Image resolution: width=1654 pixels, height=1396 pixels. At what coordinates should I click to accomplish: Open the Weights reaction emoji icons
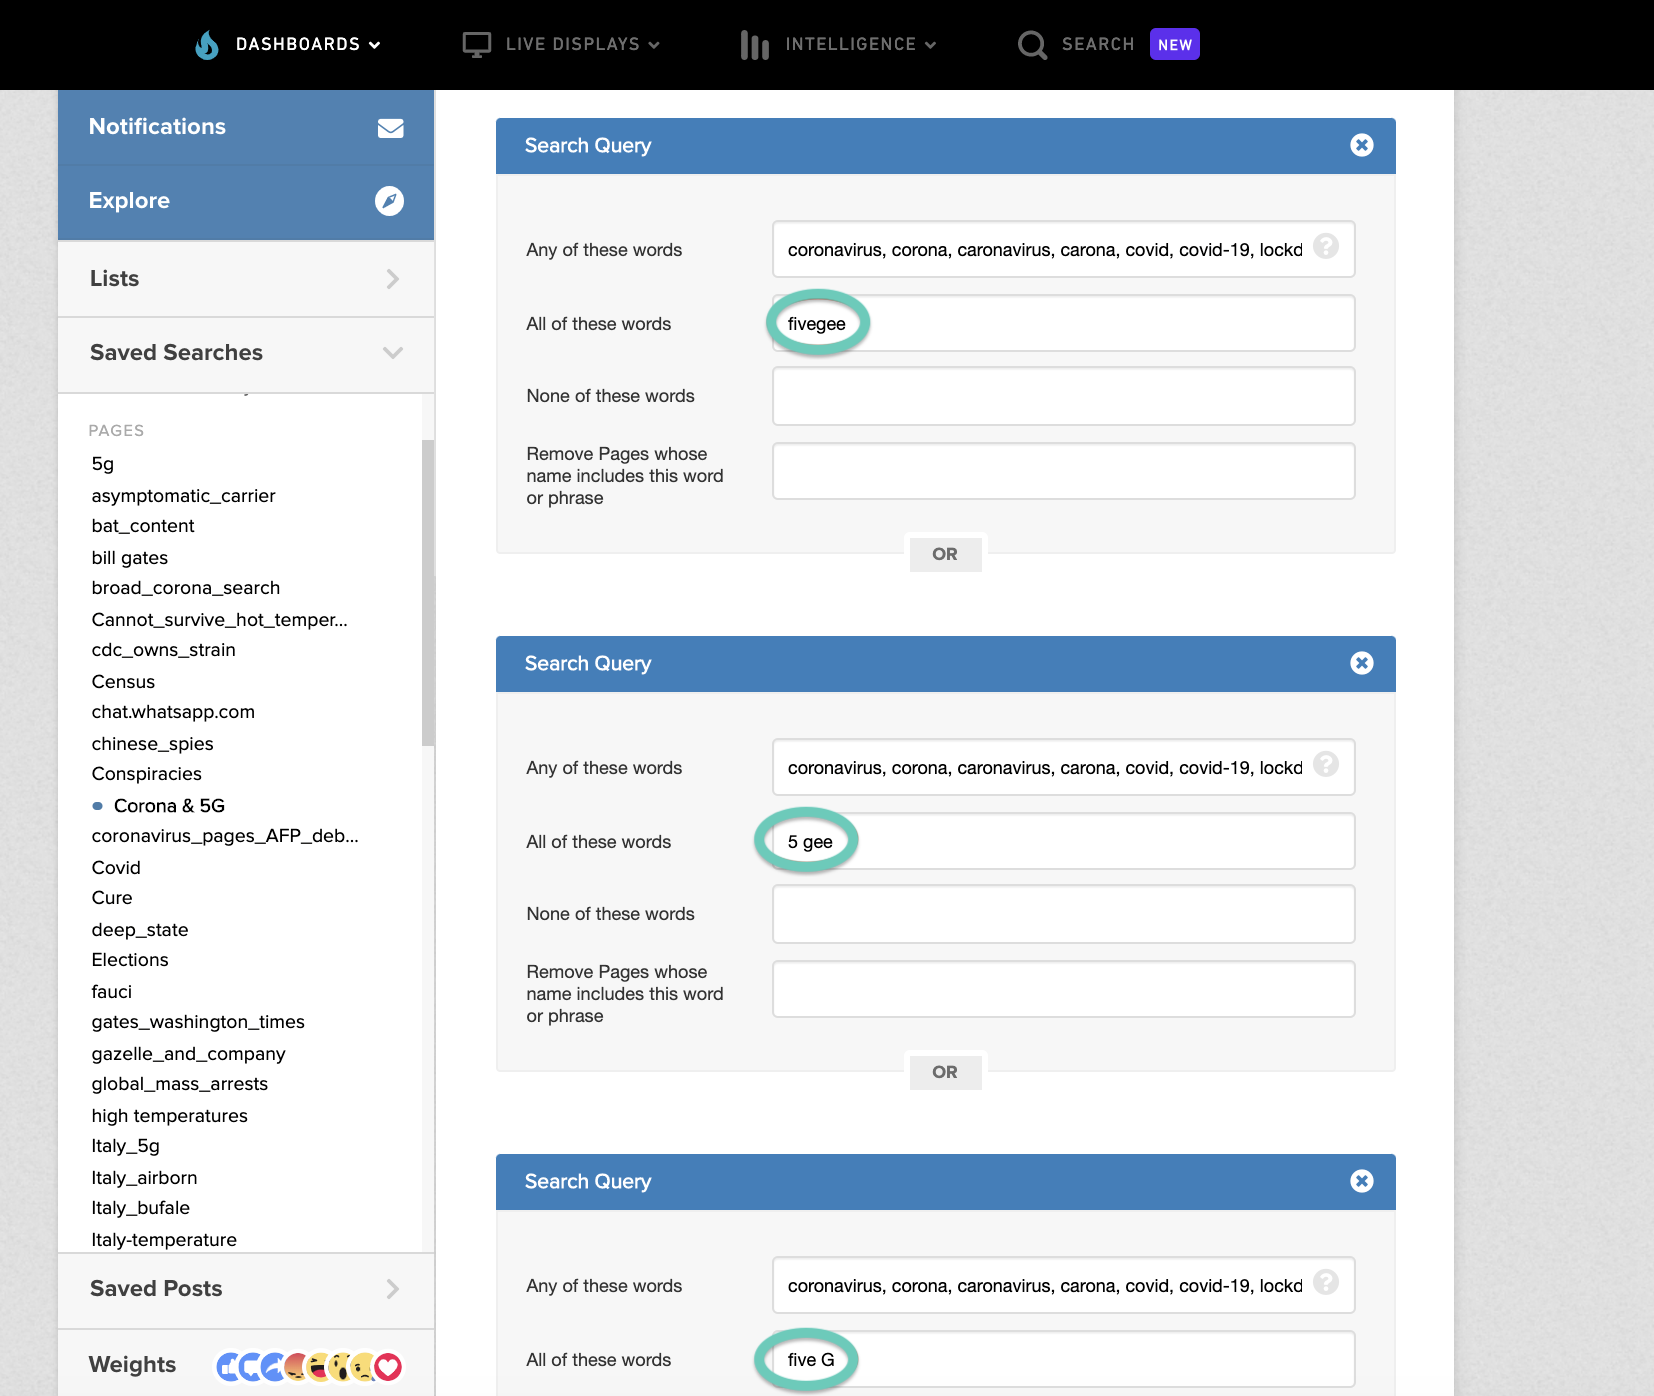click(x=309, y=1366)
